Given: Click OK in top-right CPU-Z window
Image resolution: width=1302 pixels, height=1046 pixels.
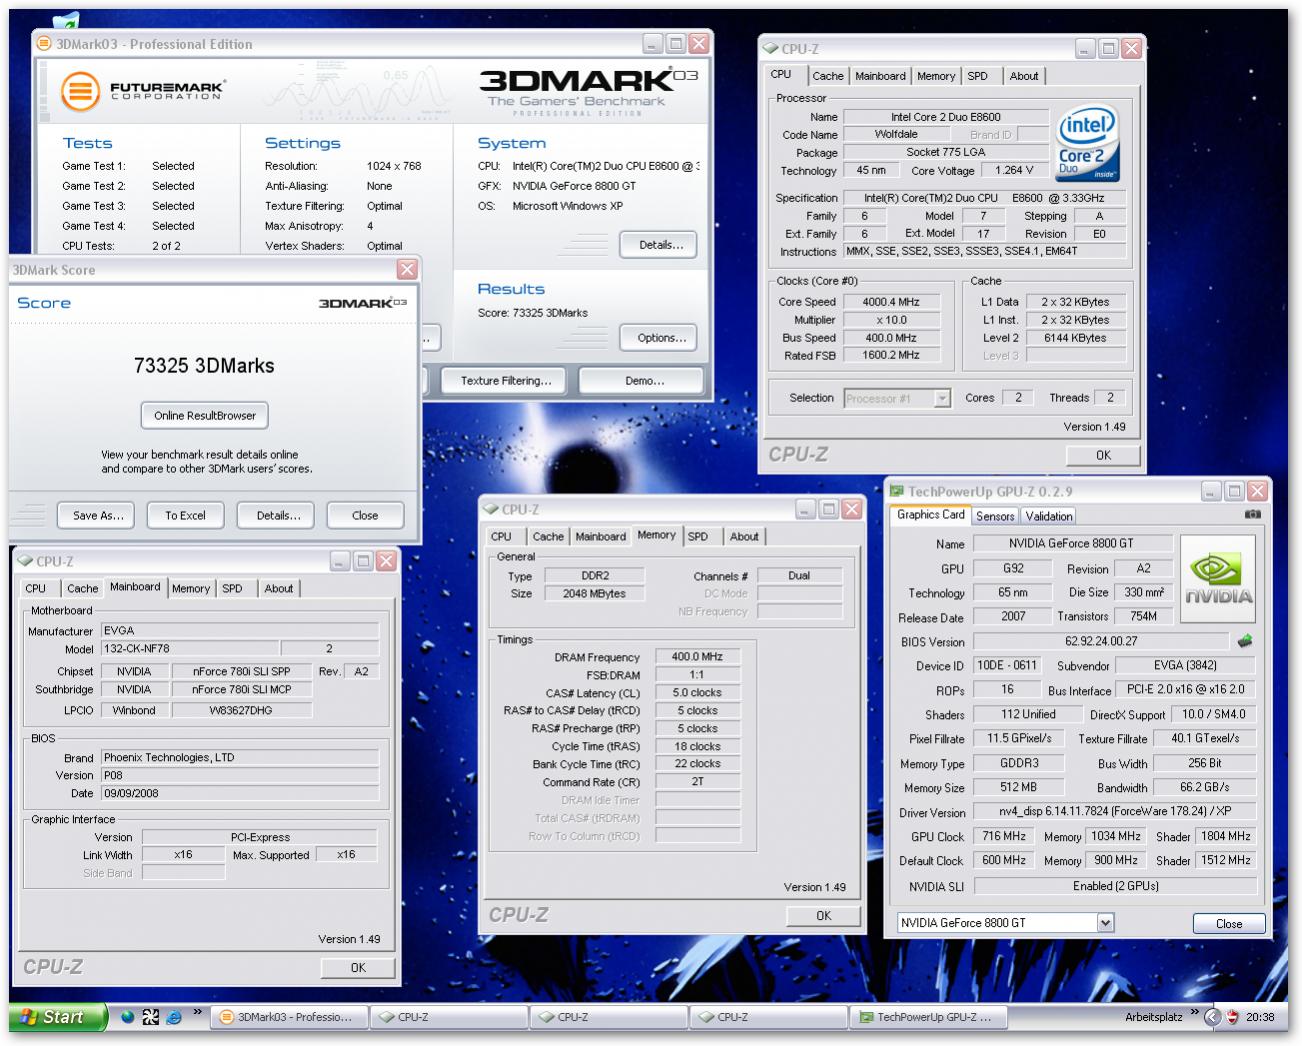Looking at the screenshot, I should pos(1103,455).
